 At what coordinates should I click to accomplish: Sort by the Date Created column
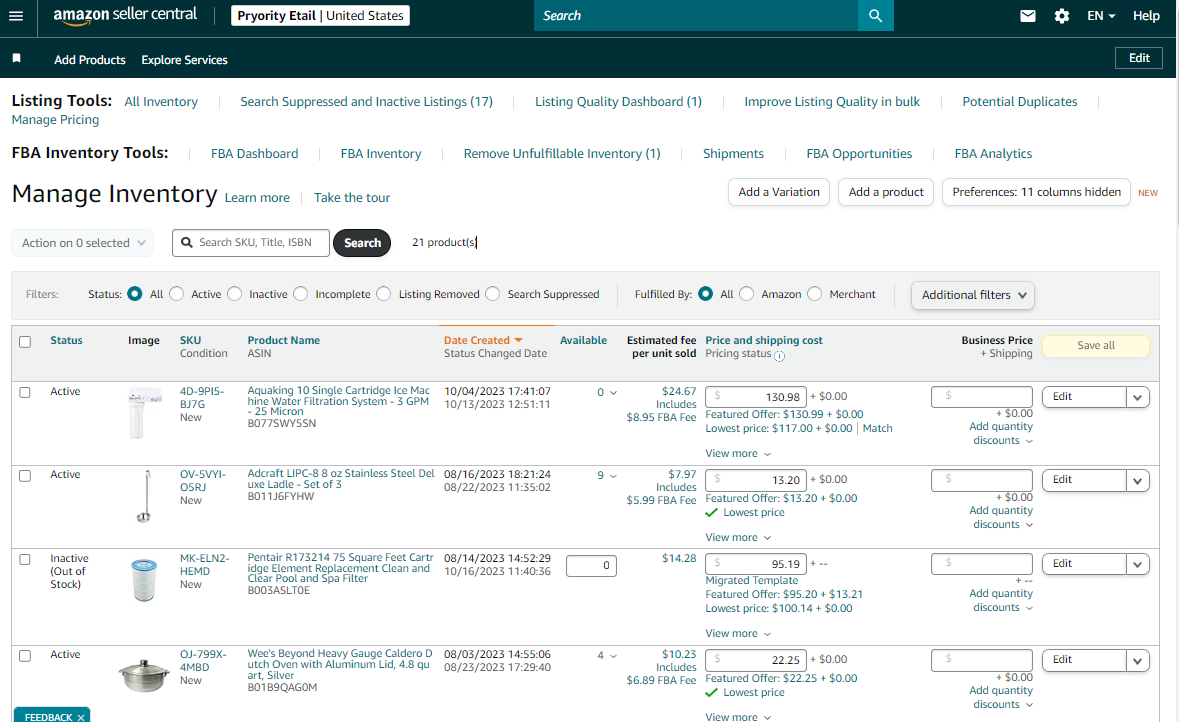tap(483, 341)
